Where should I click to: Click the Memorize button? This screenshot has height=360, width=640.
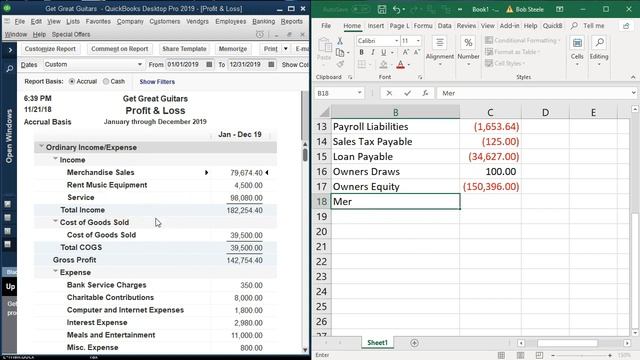pos(233,49)
